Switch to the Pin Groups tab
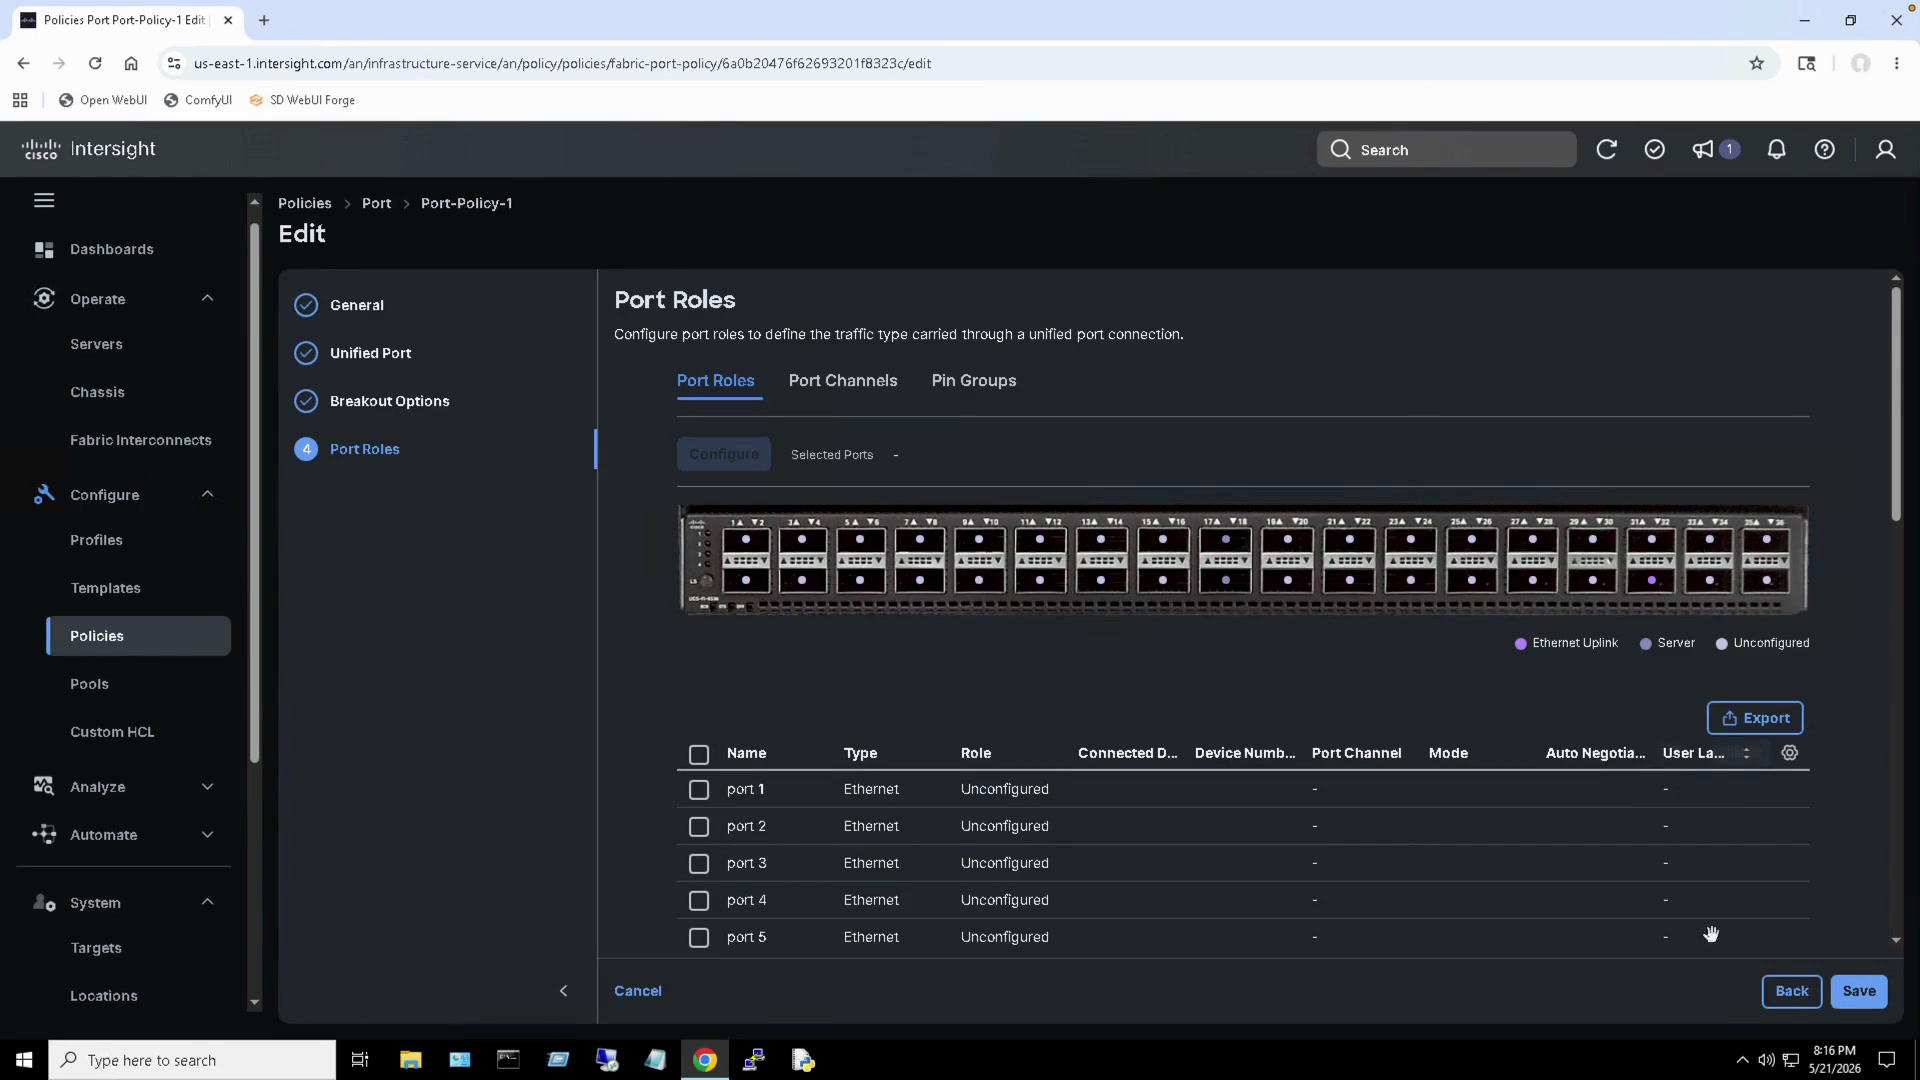Viewport: 1920px width, 1080px height. click(x=974, y=381)
